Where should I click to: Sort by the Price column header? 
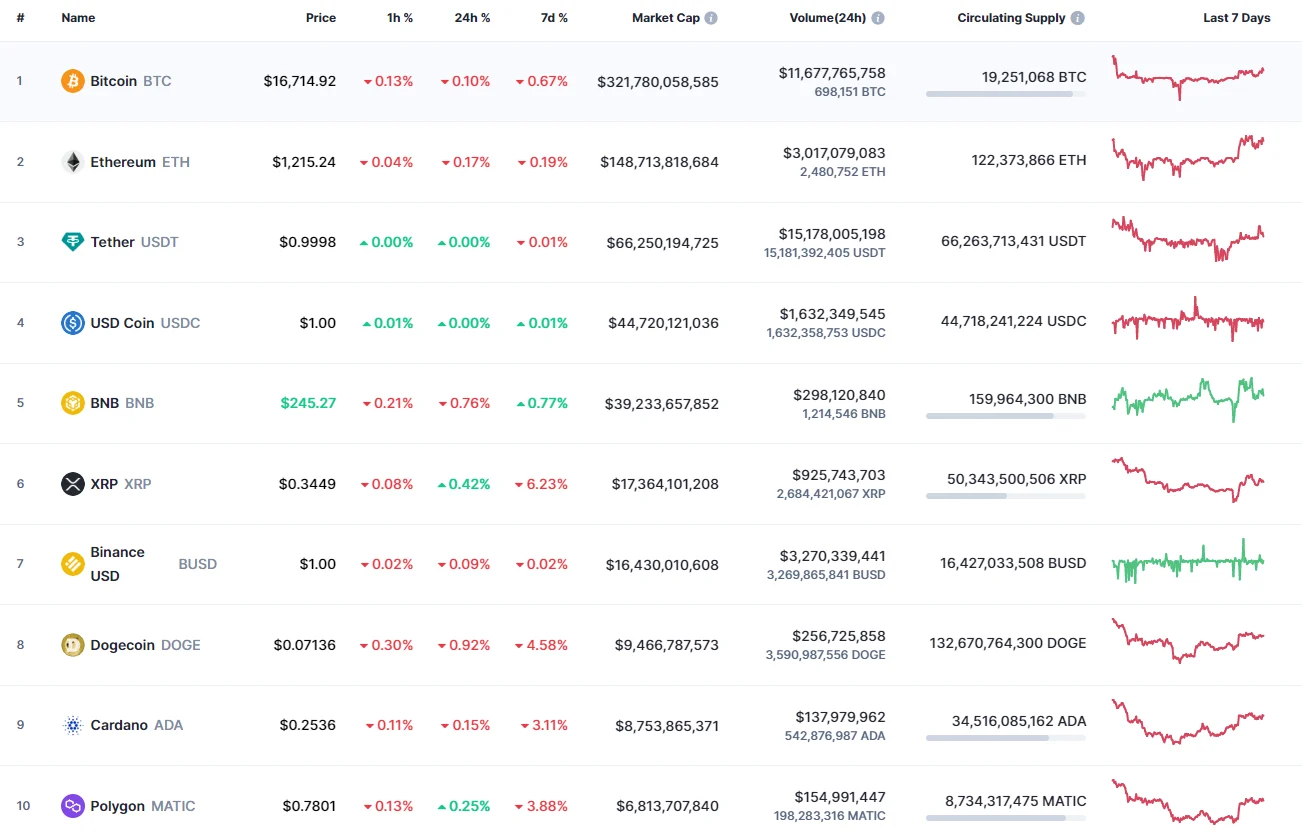pyautogui.click(x=321, y=17)
